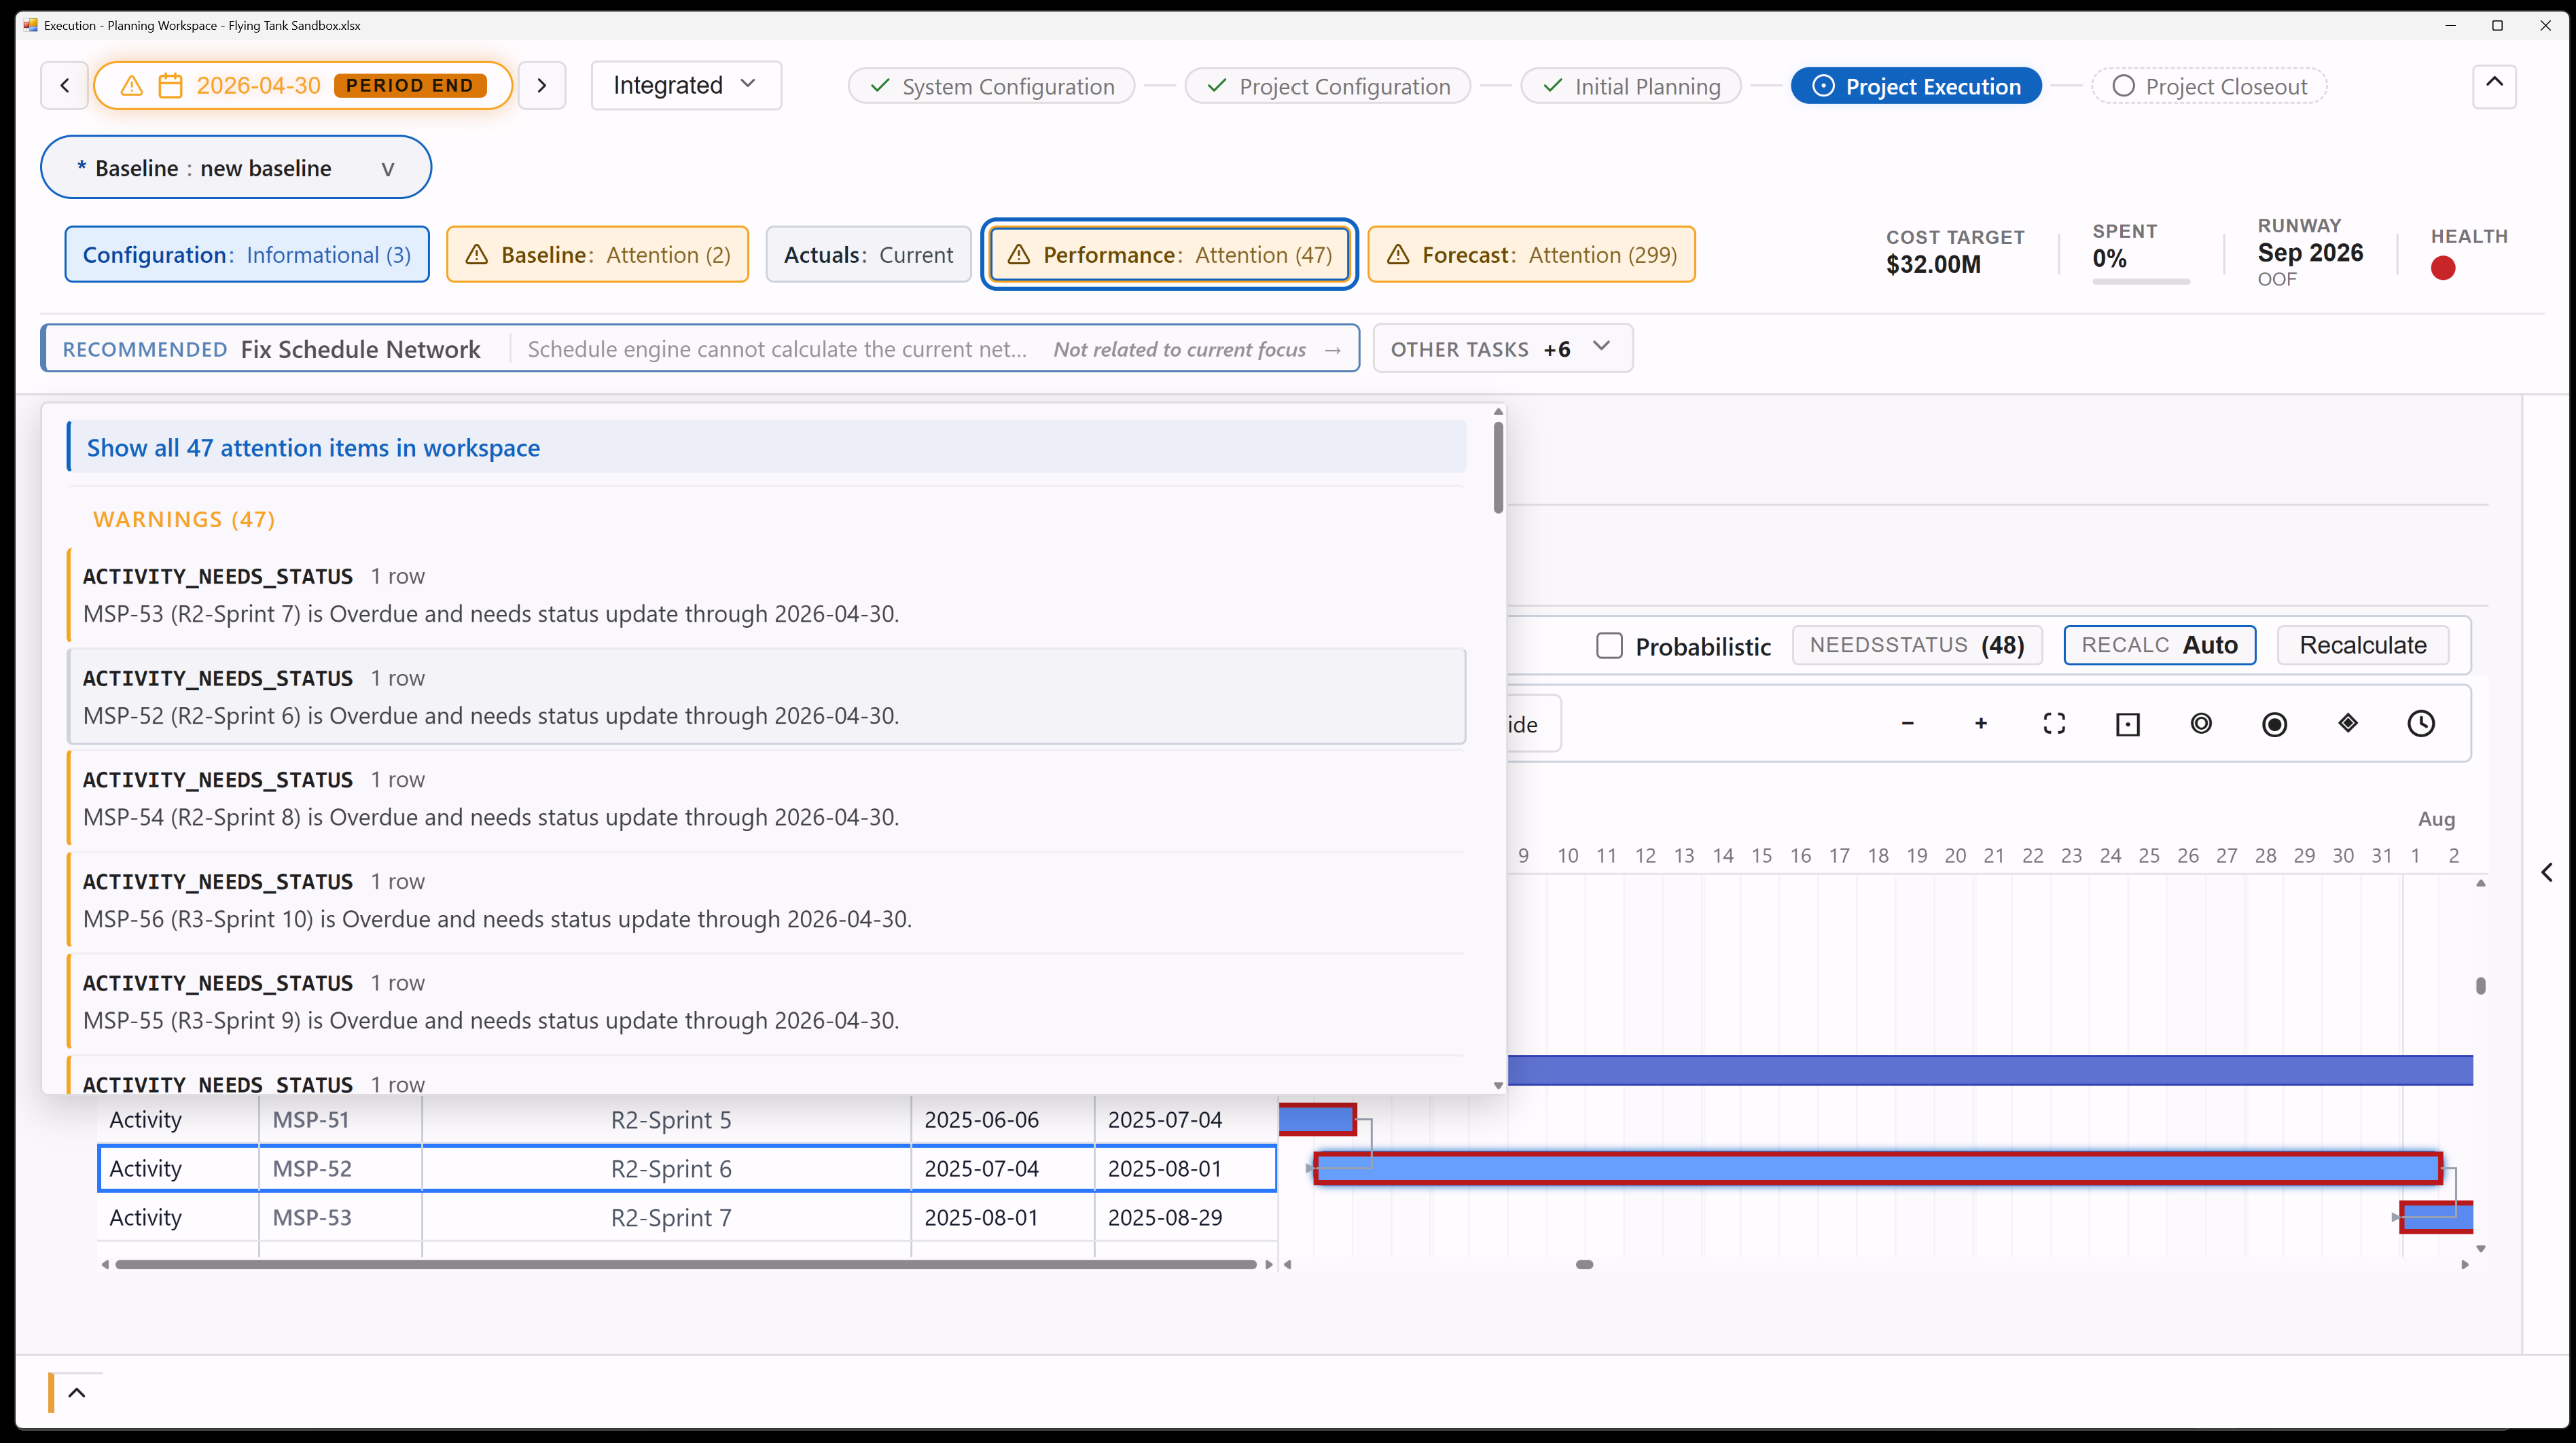
Task: Enable the Probabilistic checkbox
Action: tap(1609, 645)
